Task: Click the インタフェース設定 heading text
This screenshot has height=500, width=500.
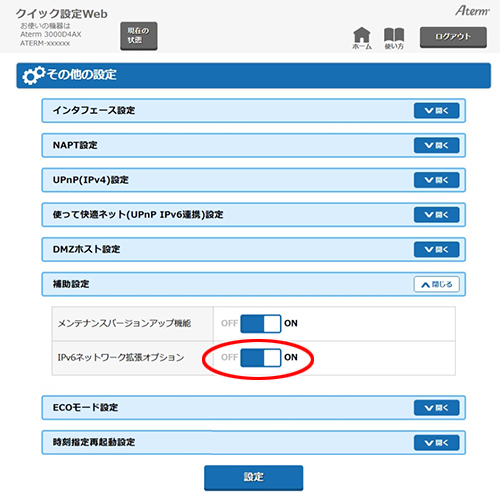Action: pos(94,110)
